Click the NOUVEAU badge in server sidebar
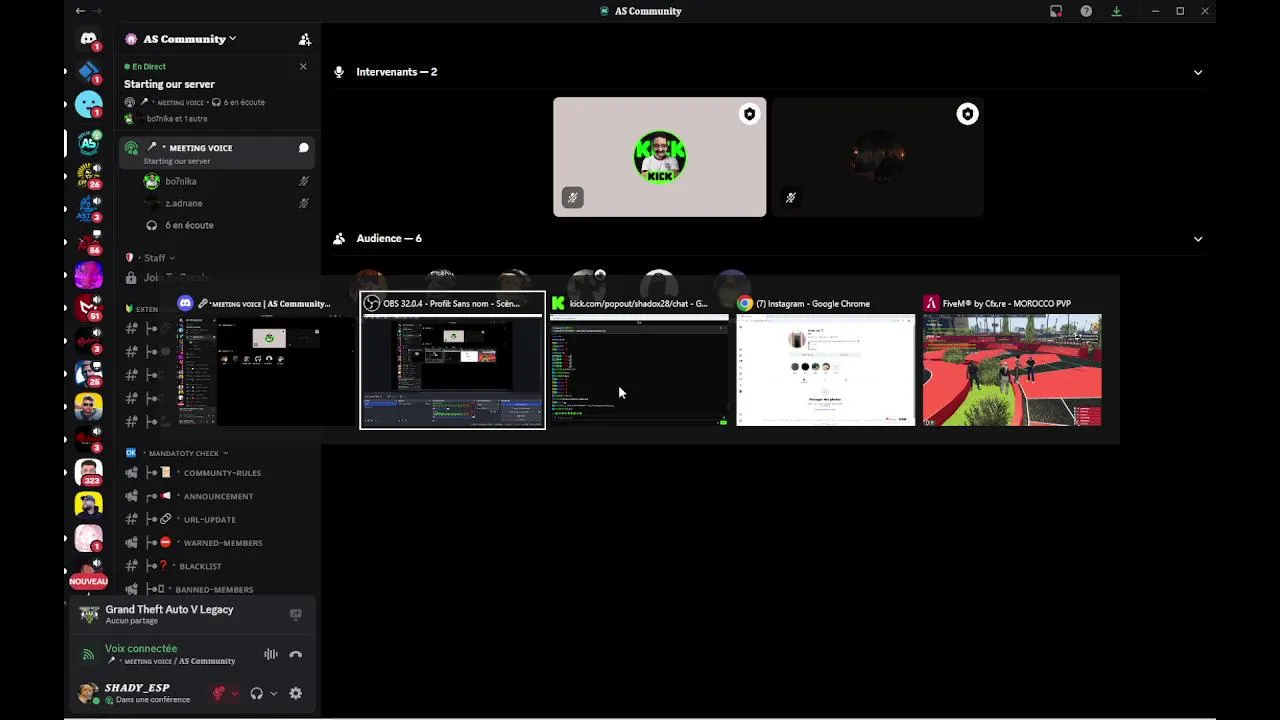Viewport: 1280px width, 720px height. 88,581
